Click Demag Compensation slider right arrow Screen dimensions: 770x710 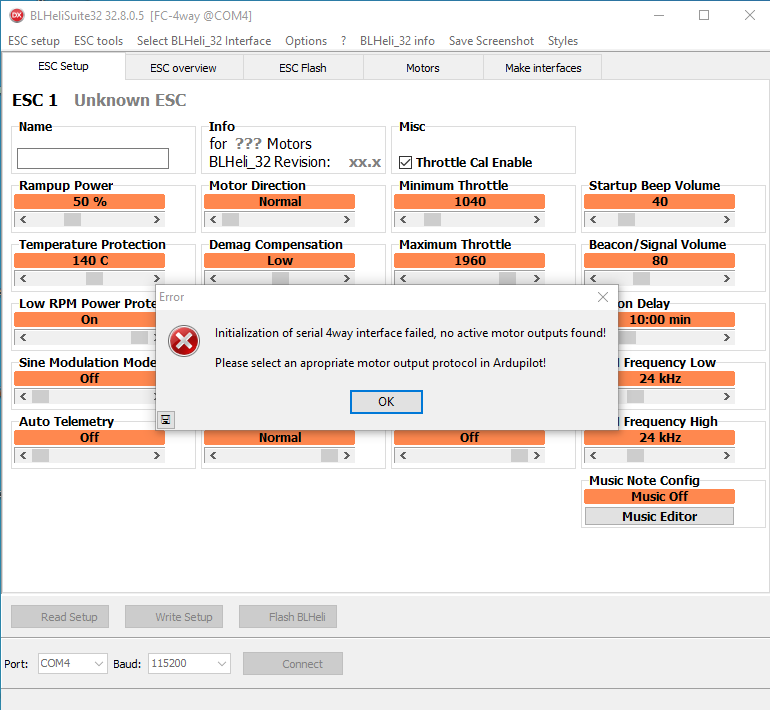[x=347, y=278]
